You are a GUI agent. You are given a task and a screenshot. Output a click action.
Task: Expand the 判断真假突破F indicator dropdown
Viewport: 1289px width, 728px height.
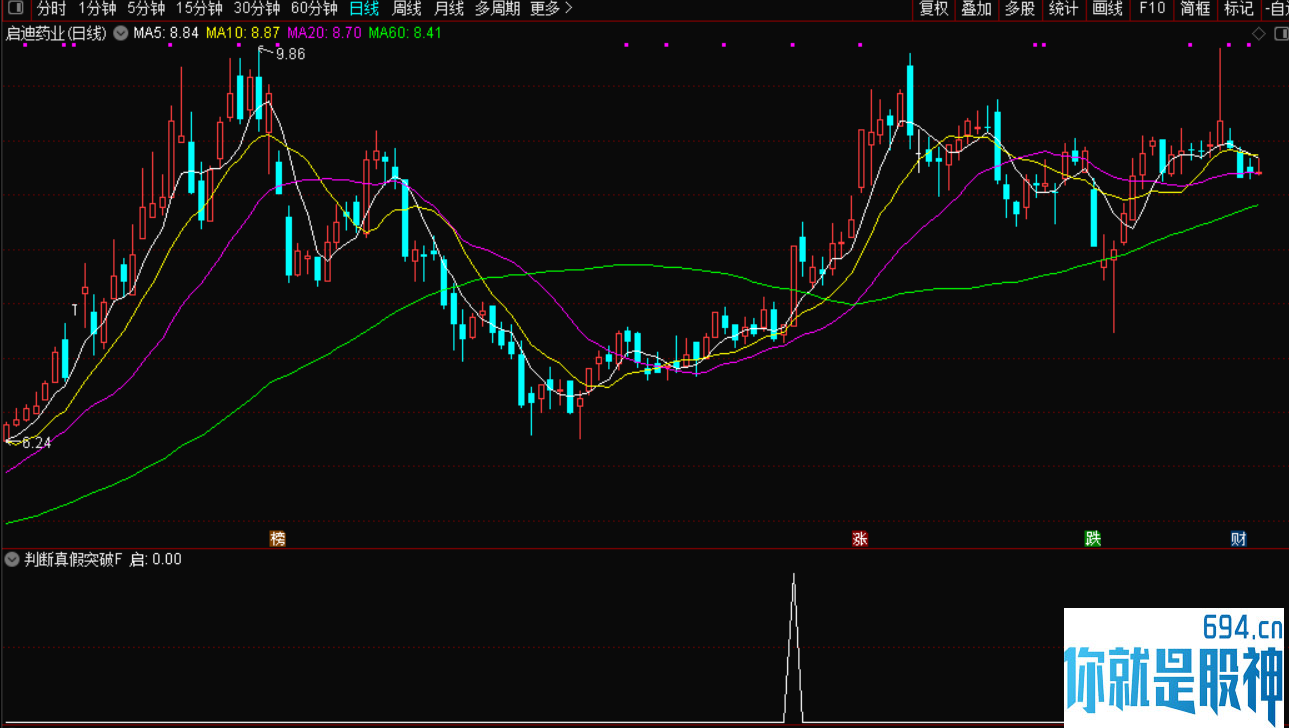[x=12, y=559]
